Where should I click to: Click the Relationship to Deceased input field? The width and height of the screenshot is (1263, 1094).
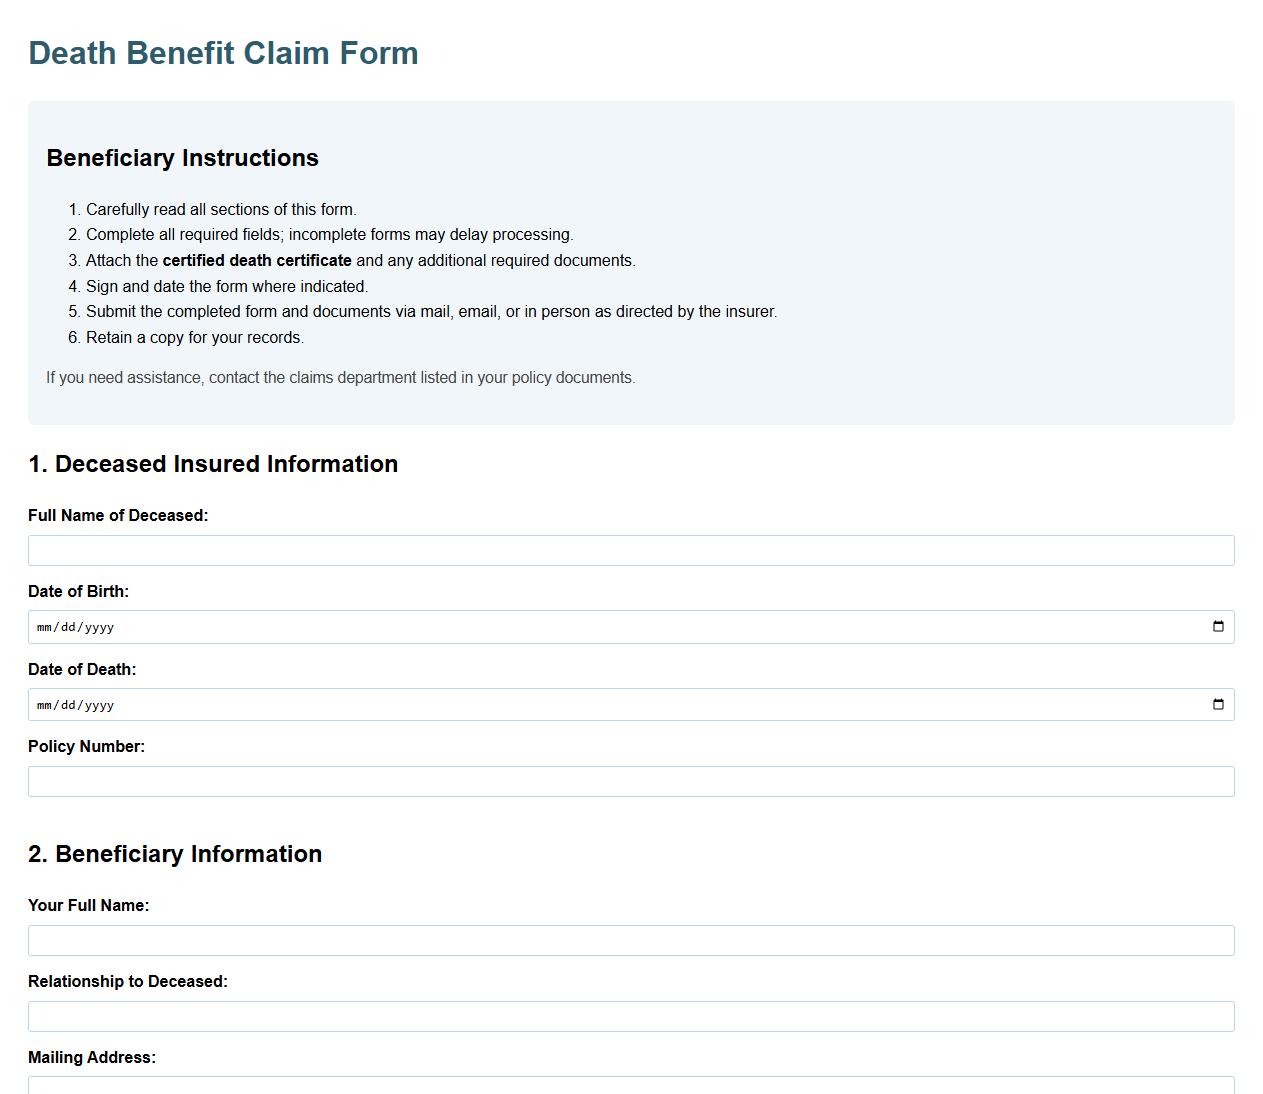[630, 1016]
